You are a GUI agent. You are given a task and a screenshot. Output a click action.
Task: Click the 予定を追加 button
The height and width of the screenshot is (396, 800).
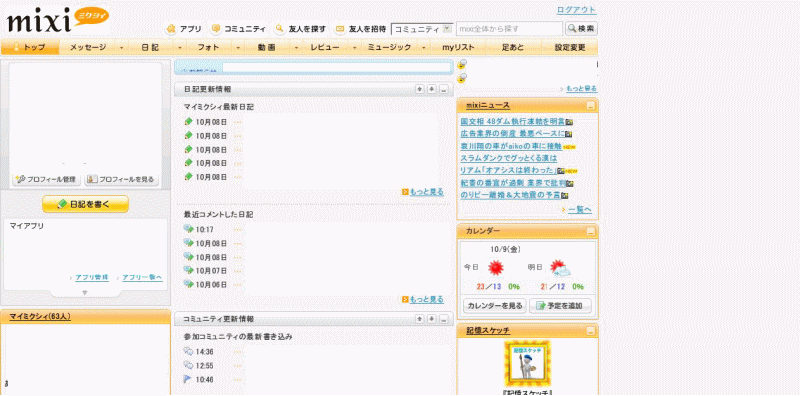pyautogui.click(x=561, y=306)
